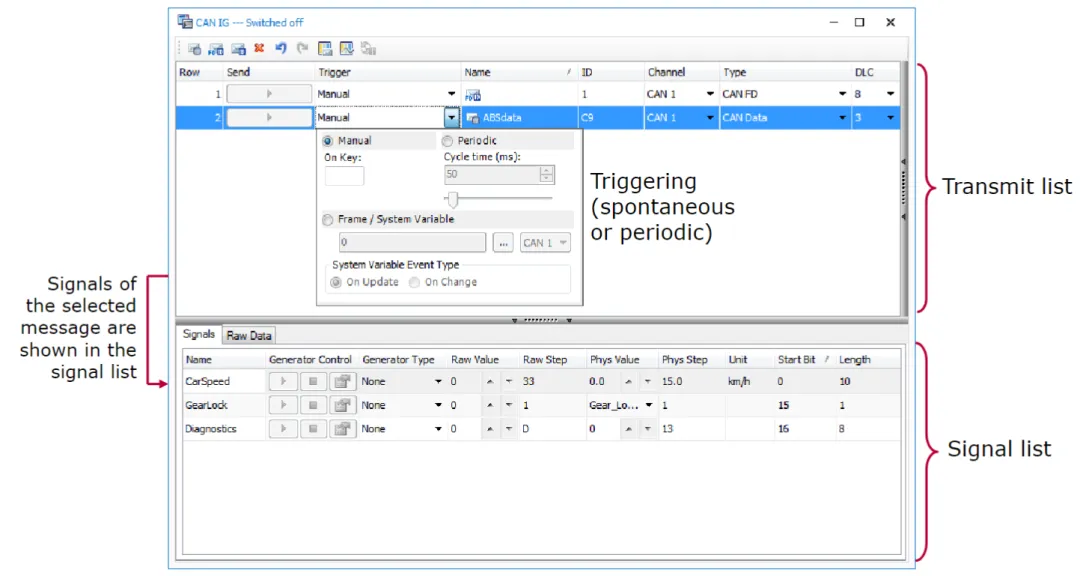This screenshot has width=1080, height=576.
Task: Click the C9 ID cell
Action: 610,118
